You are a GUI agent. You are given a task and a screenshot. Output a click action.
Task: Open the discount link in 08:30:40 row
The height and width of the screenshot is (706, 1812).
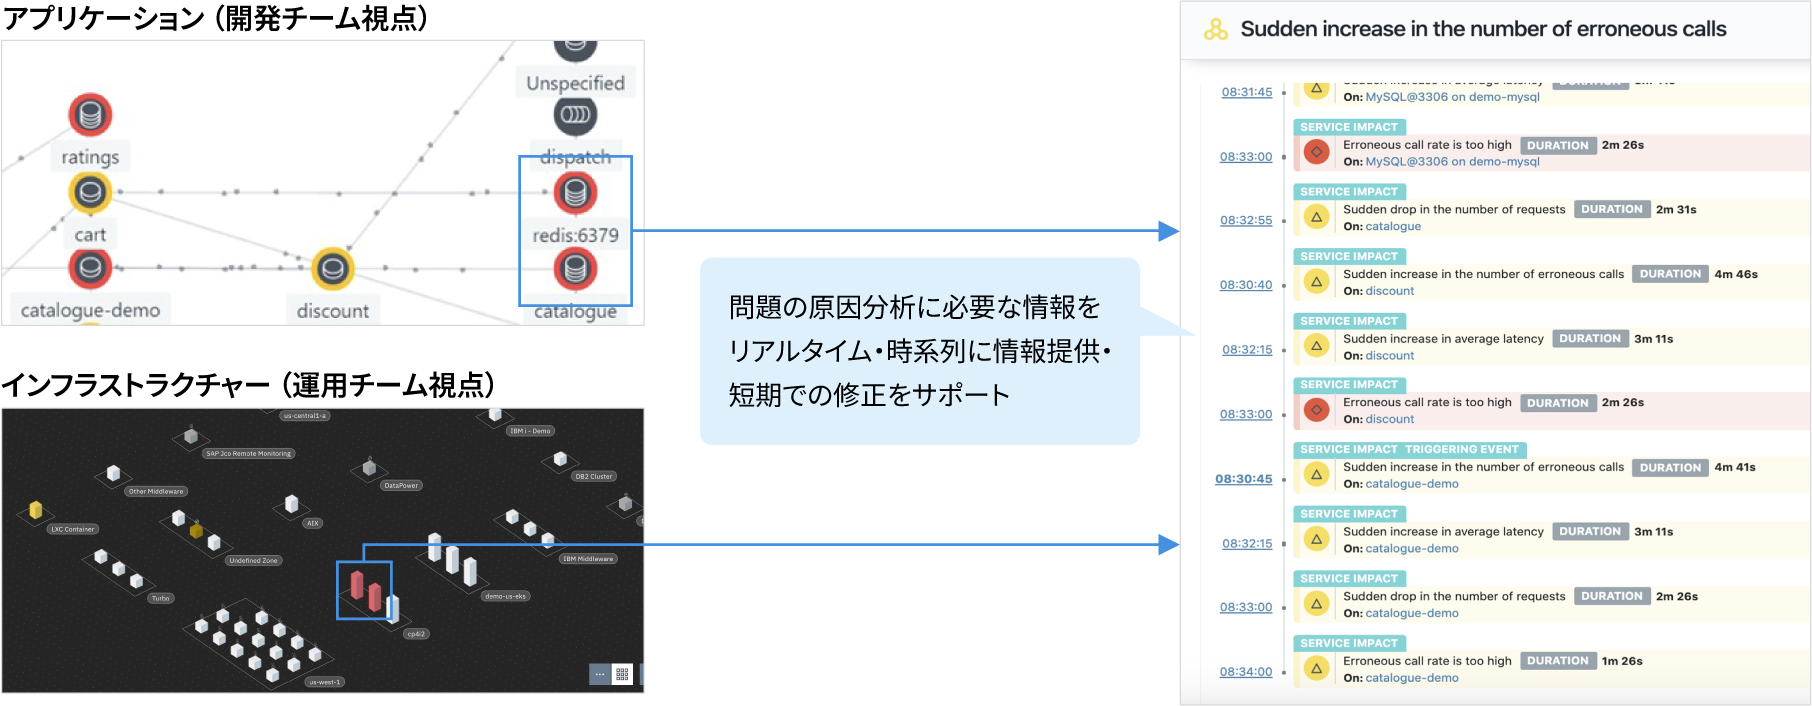pyautogui.click(x=1390, y=291)
